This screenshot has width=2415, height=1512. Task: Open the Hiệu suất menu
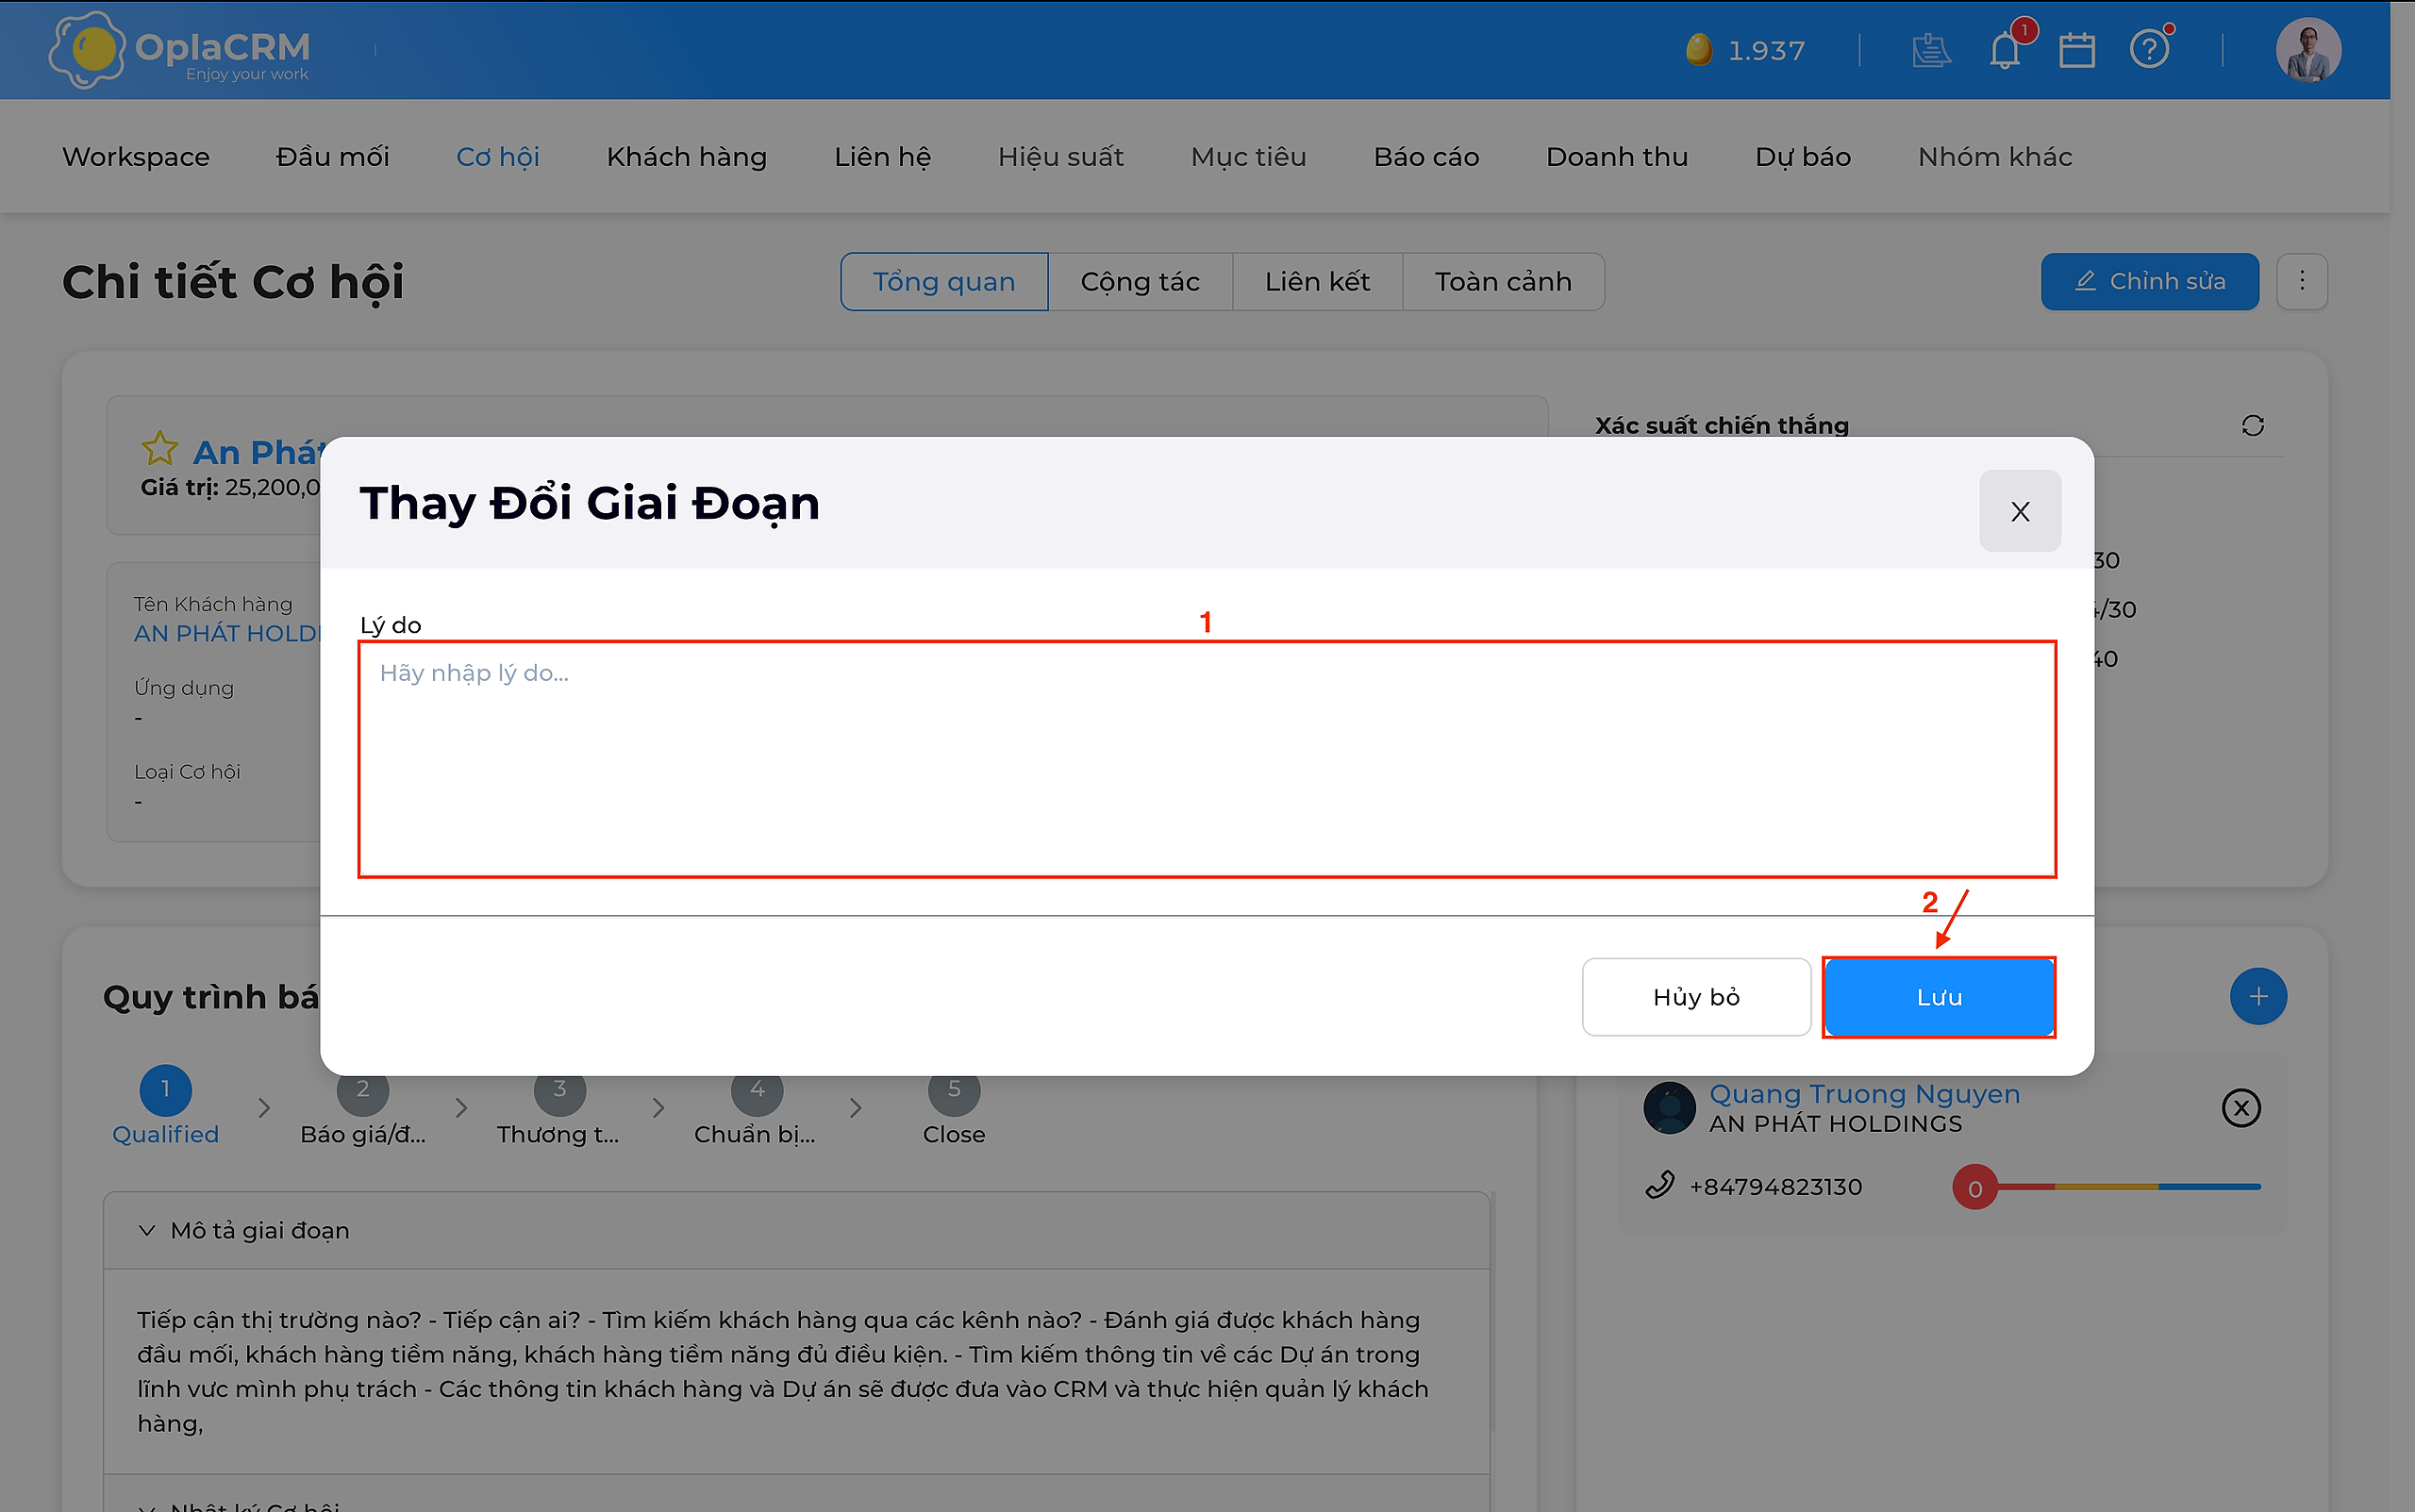[x=1061, y=157]
